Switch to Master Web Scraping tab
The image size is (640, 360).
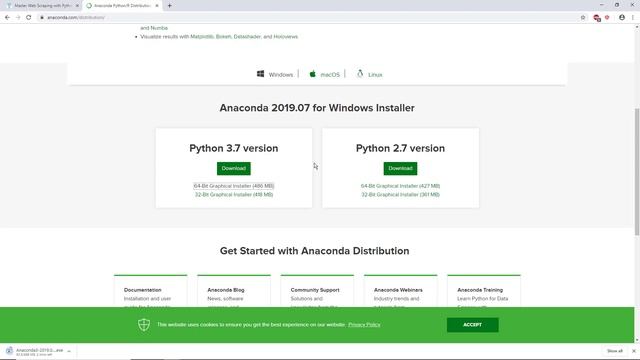tap(41, 6)
